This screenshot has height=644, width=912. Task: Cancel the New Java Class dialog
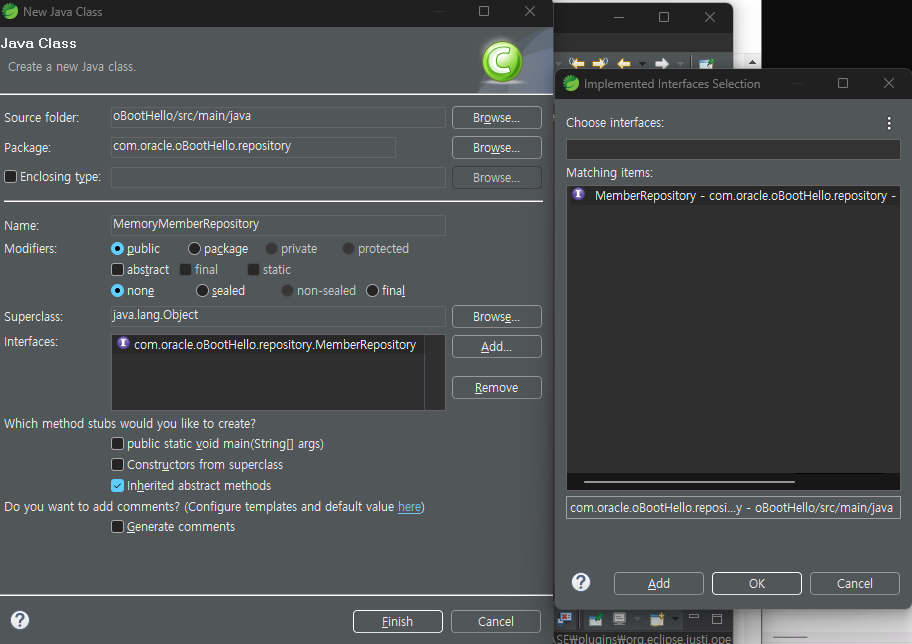coord(496,621)
